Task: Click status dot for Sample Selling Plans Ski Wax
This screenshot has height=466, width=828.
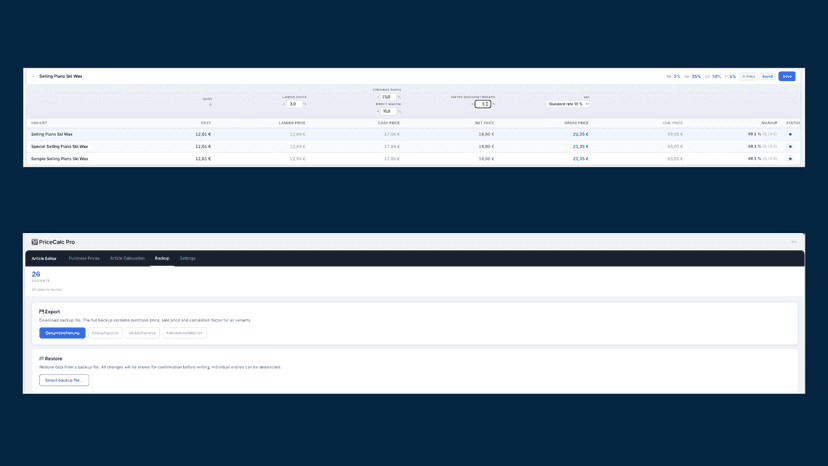Action: tap(790, 159)
